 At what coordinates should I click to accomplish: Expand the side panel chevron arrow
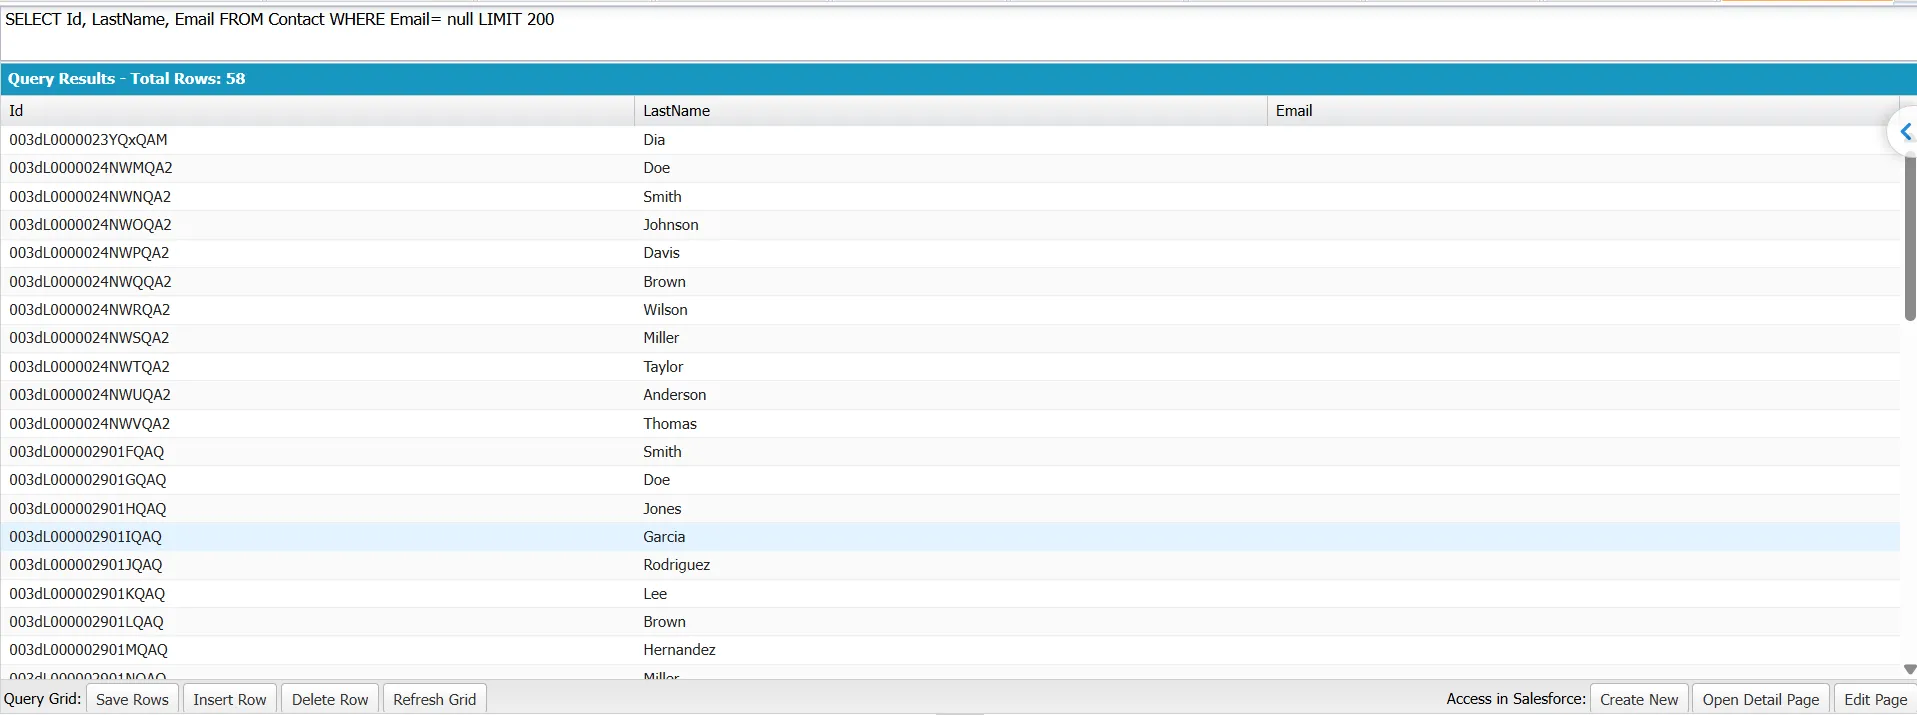(1904, 132)
